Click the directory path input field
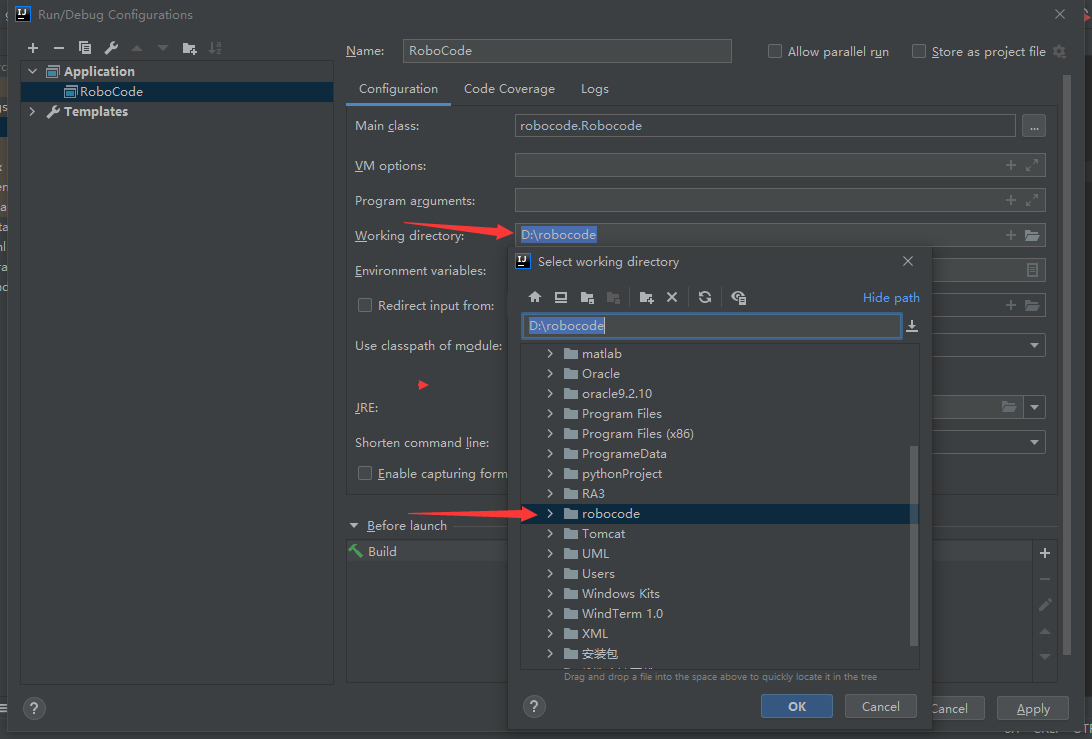 coord(712,326)
